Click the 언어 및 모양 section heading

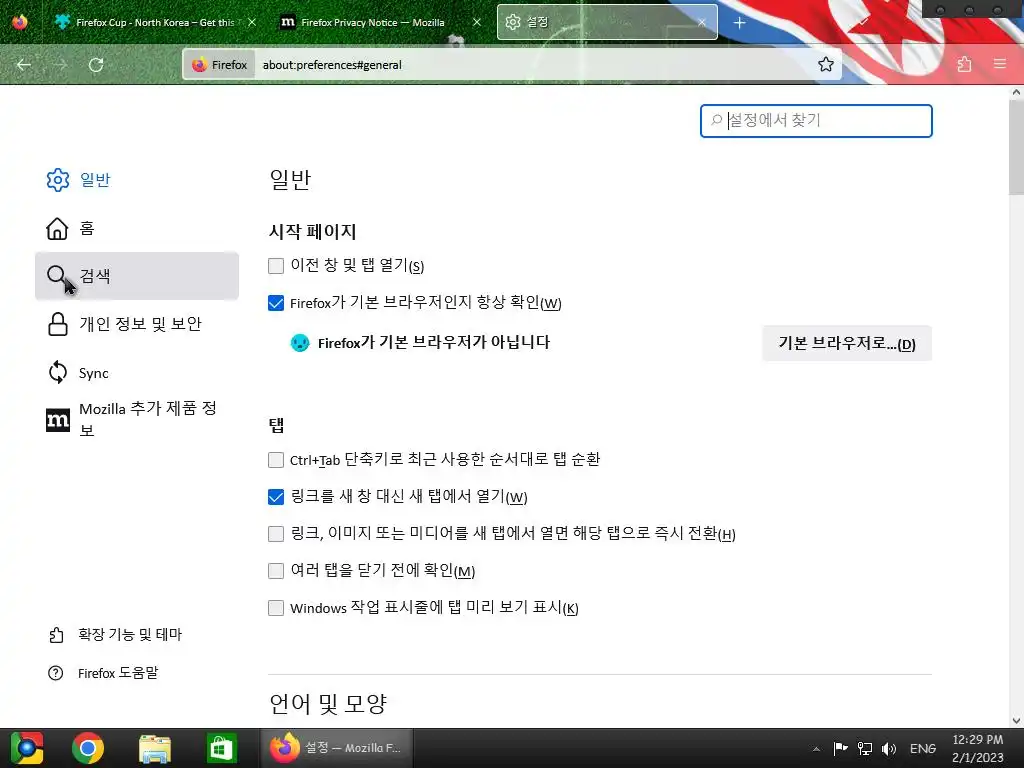[x=328, y=703]
